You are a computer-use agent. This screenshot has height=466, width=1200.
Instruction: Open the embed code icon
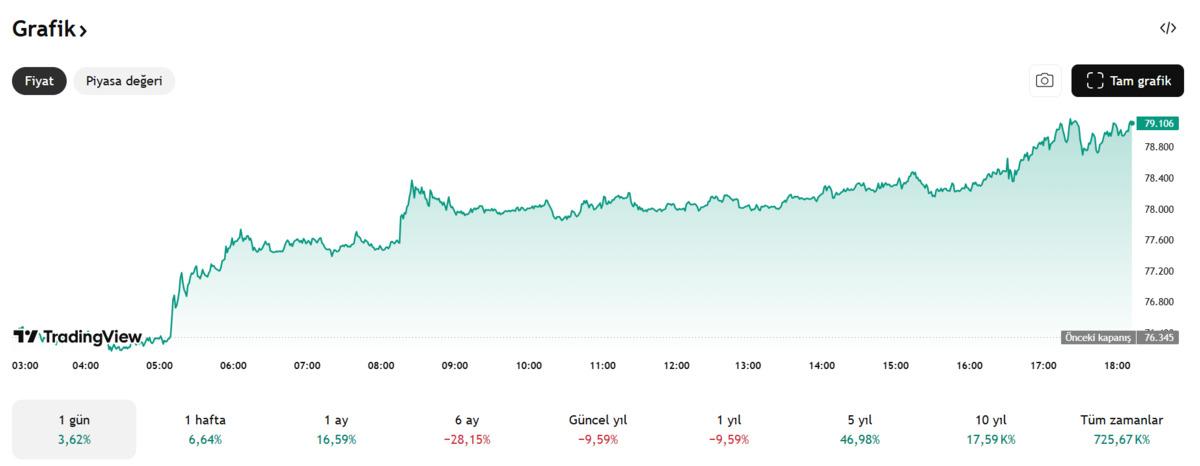1168,28
